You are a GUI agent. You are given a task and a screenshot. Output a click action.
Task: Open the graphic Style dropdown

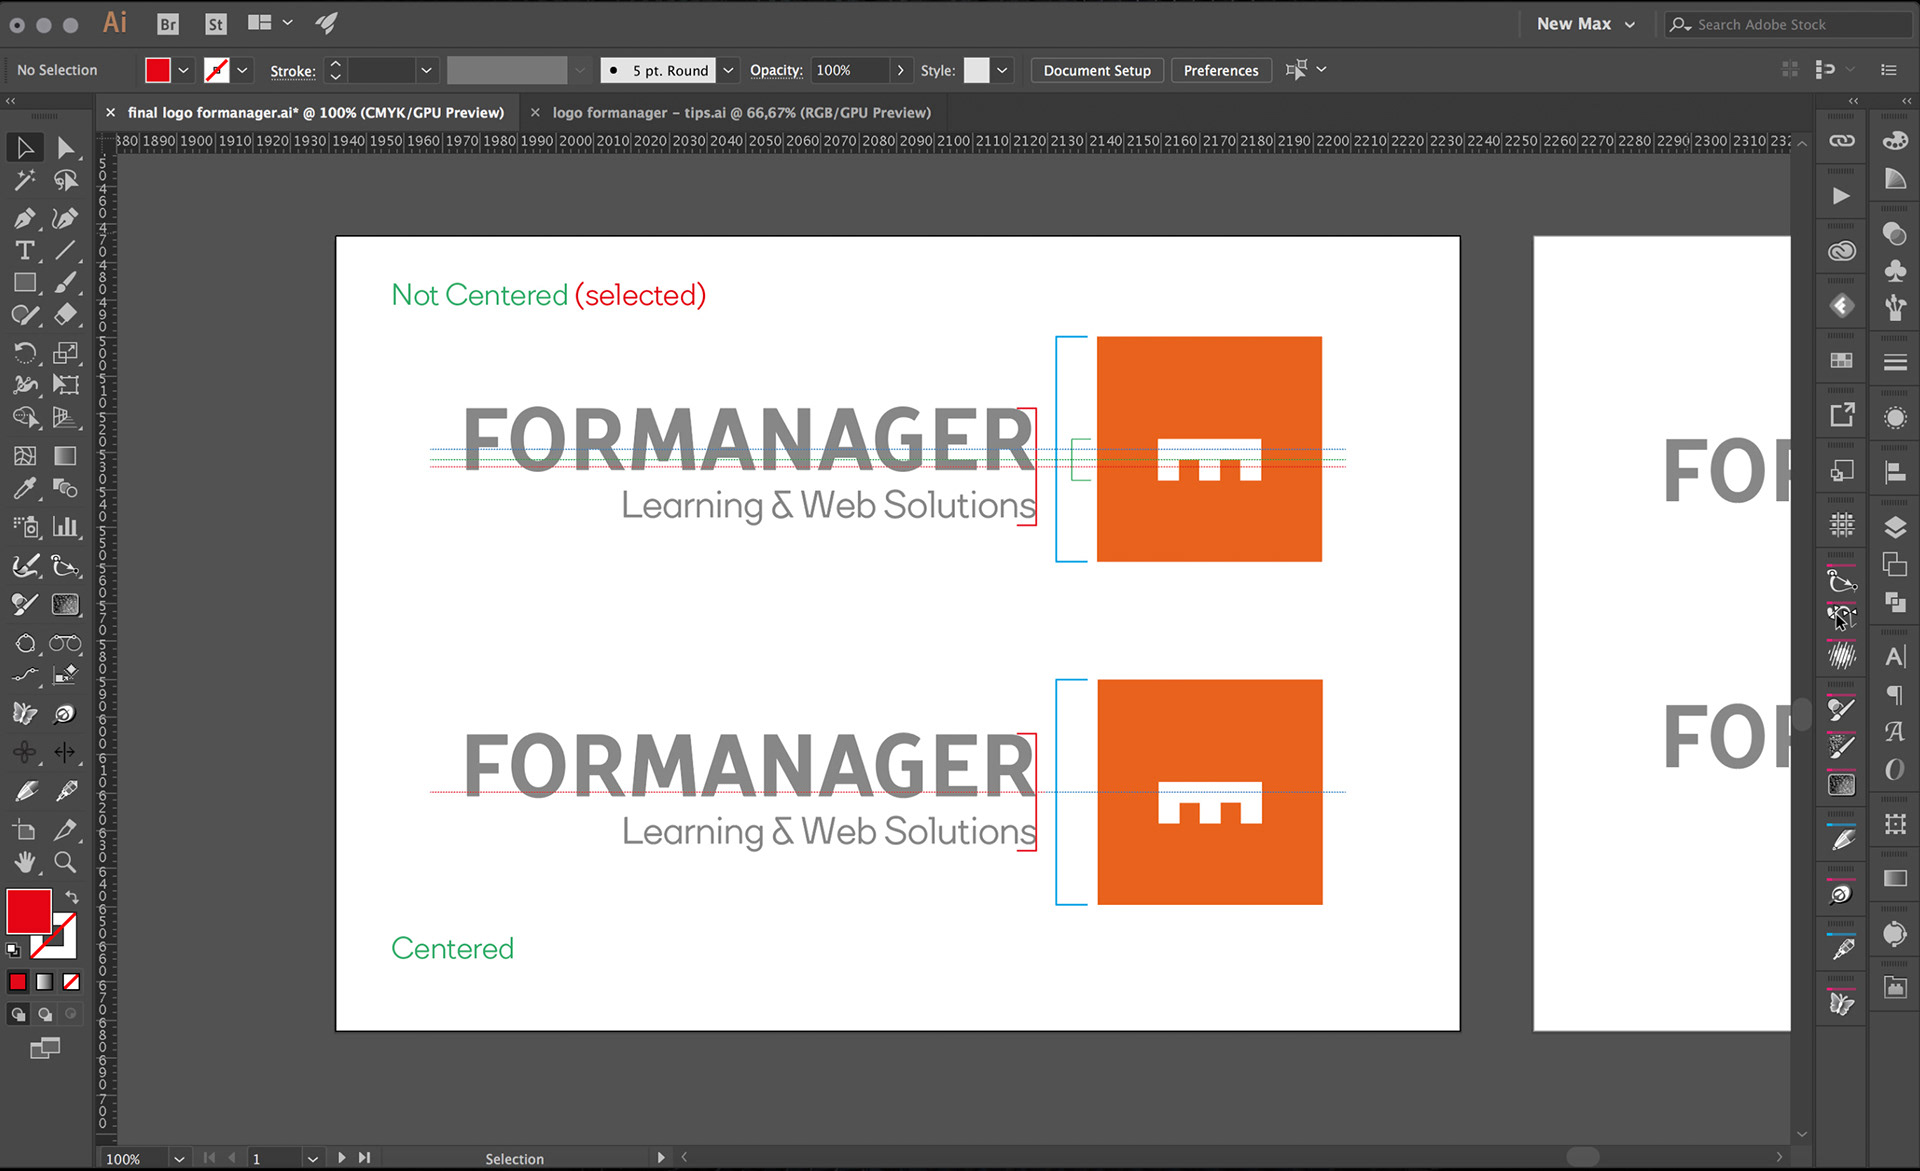1001,70
